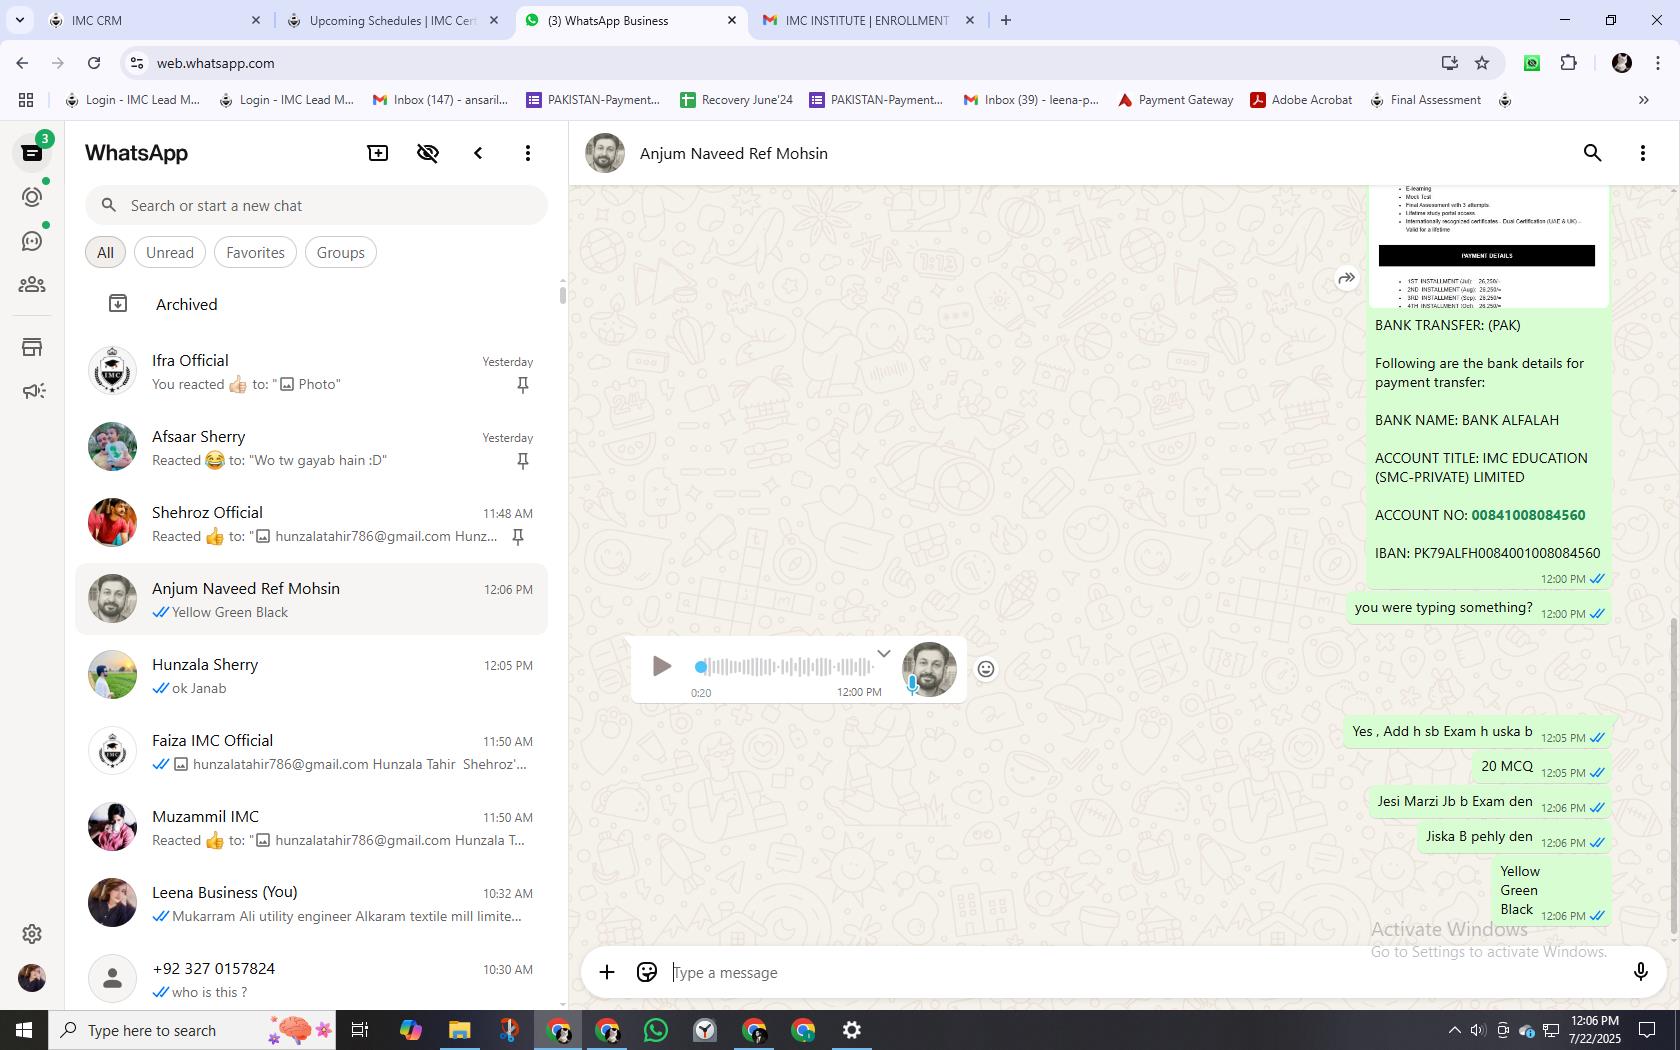The height and width of the screenshot is (1050, 1680).
Task: Open WhatsApp settings gear in sidebar
Action: (x=32, y=933)
